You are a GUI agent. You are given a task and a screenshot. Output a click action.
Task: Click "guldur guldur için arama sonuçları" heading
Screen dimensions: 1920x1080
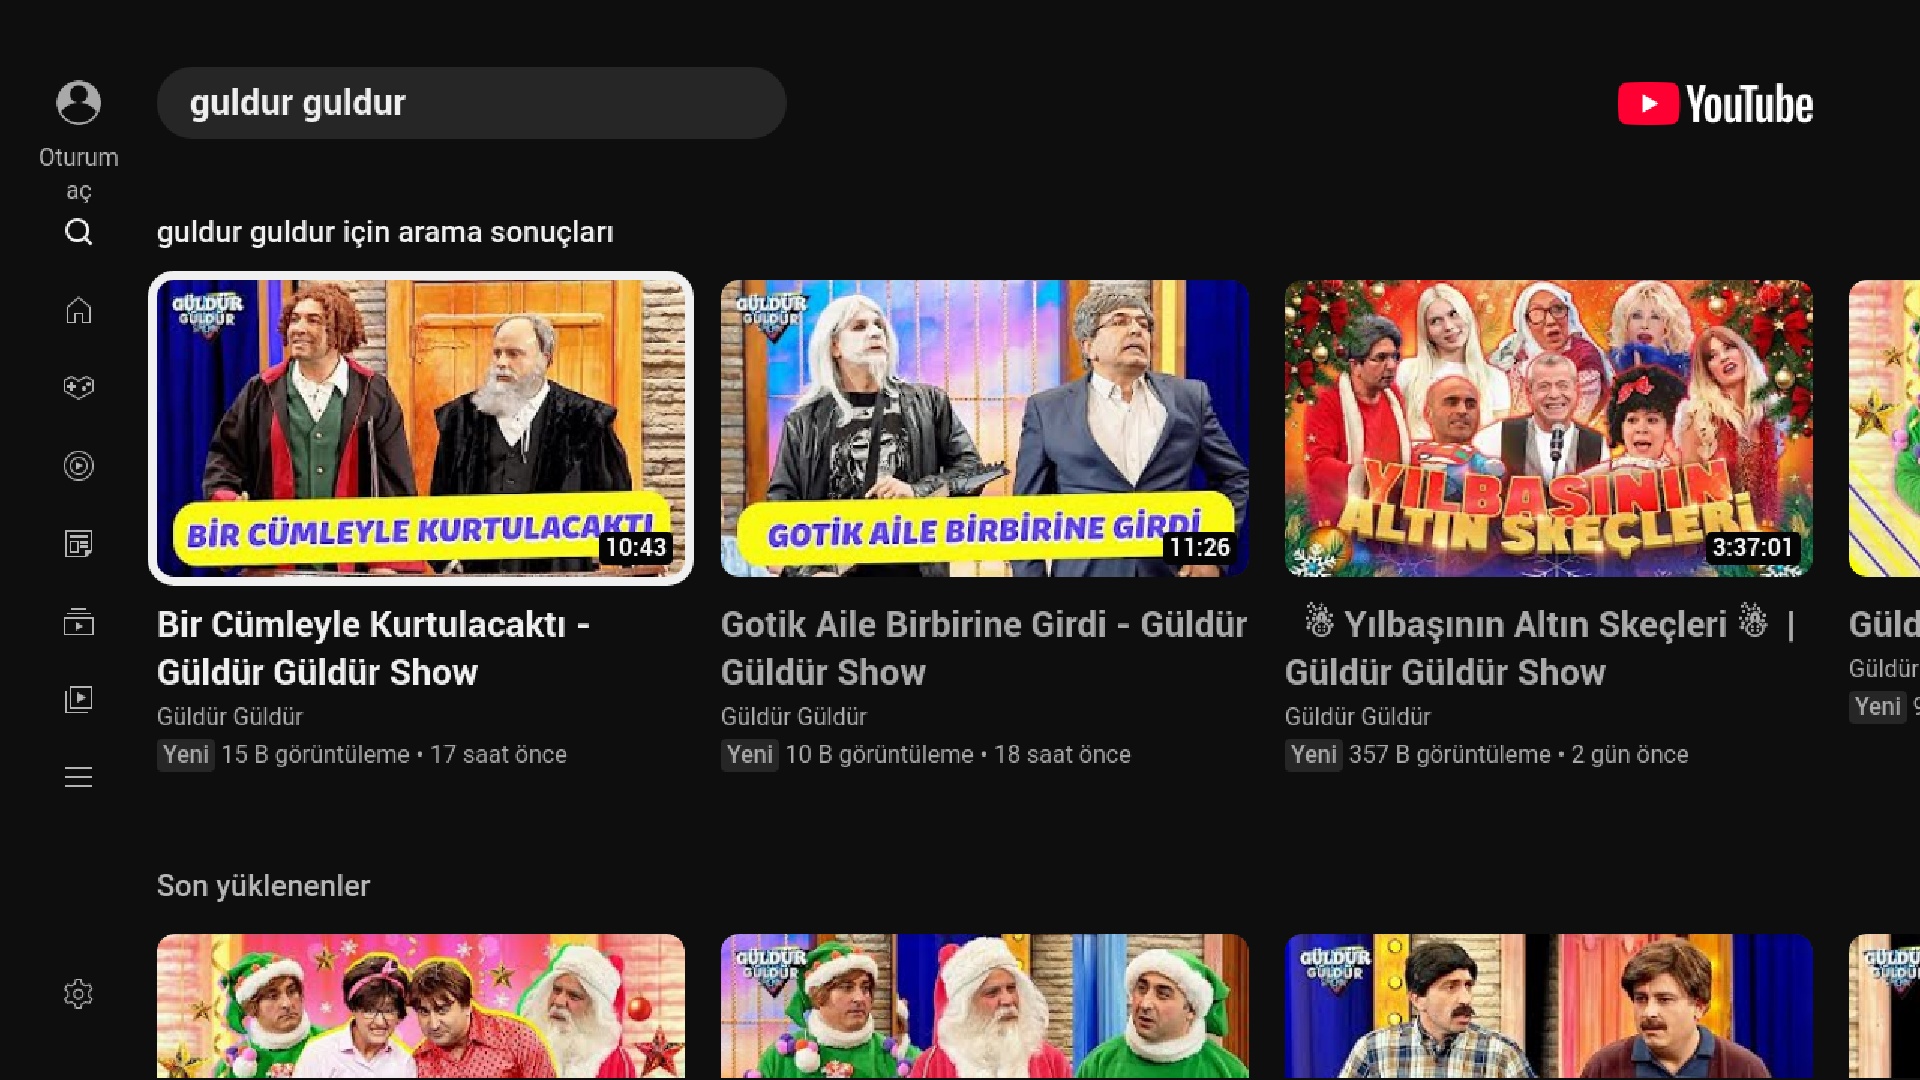(385, 232)
